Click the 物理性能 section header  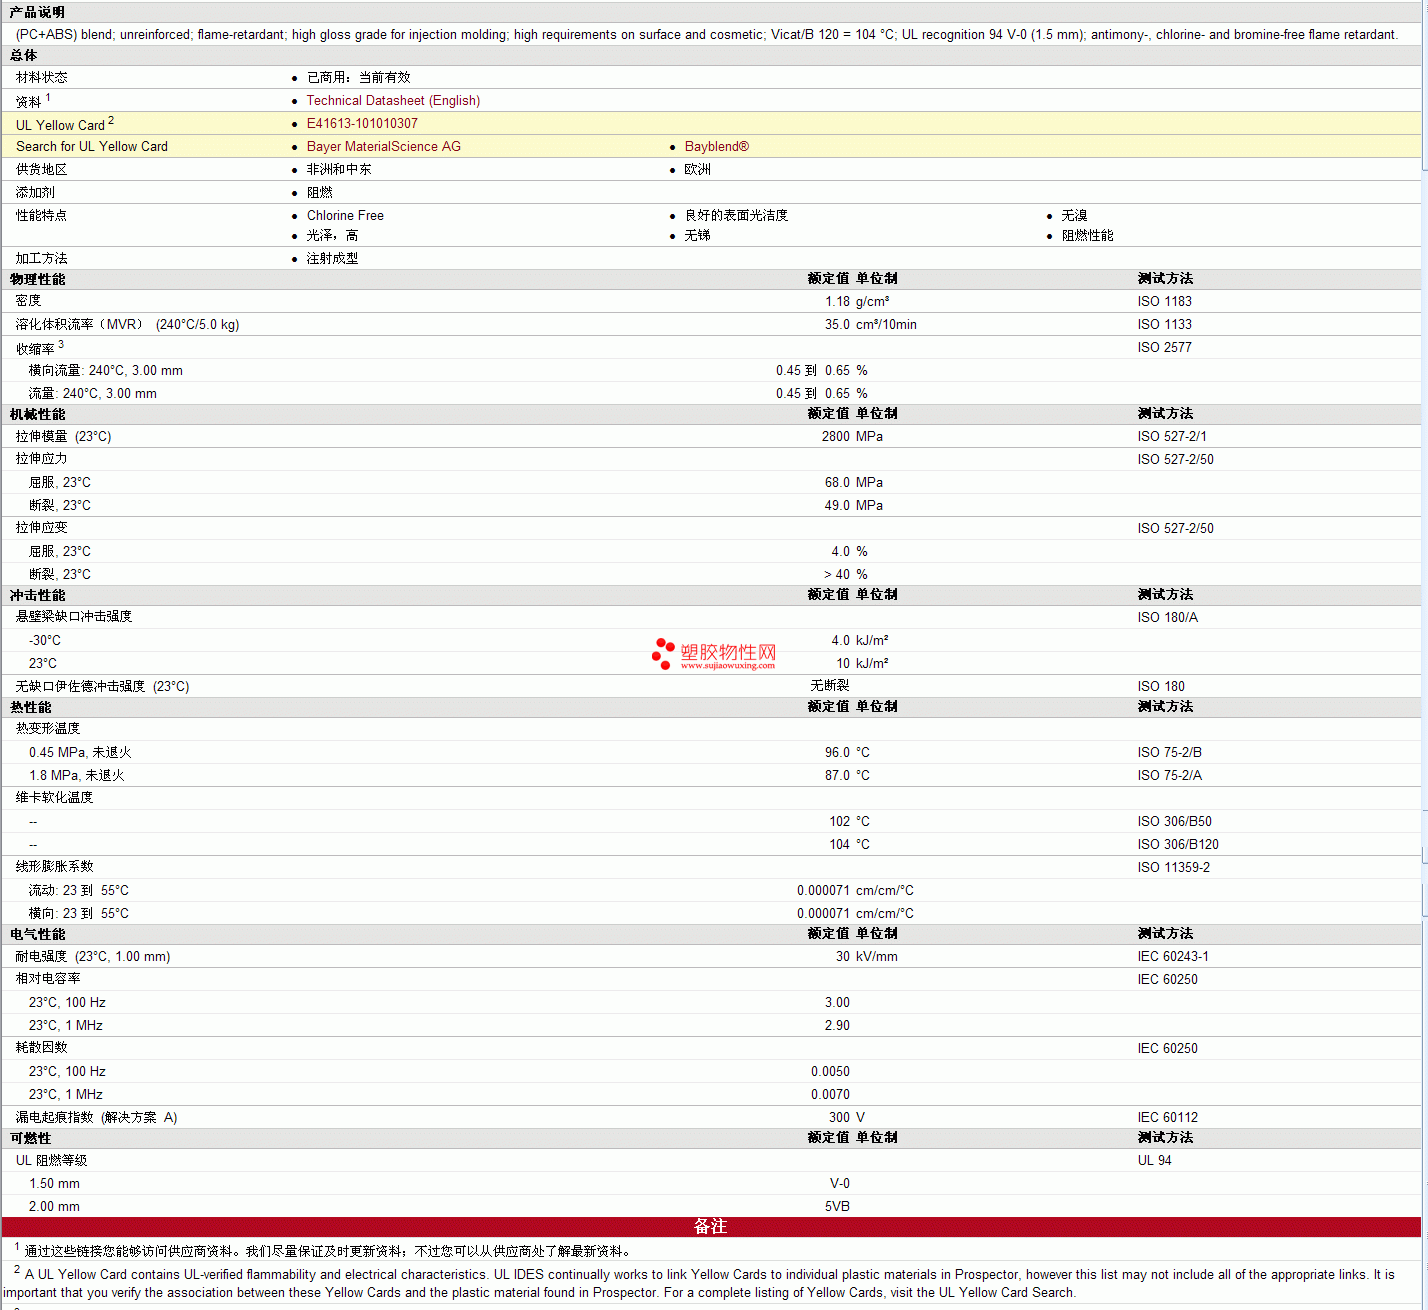(37, 280)
